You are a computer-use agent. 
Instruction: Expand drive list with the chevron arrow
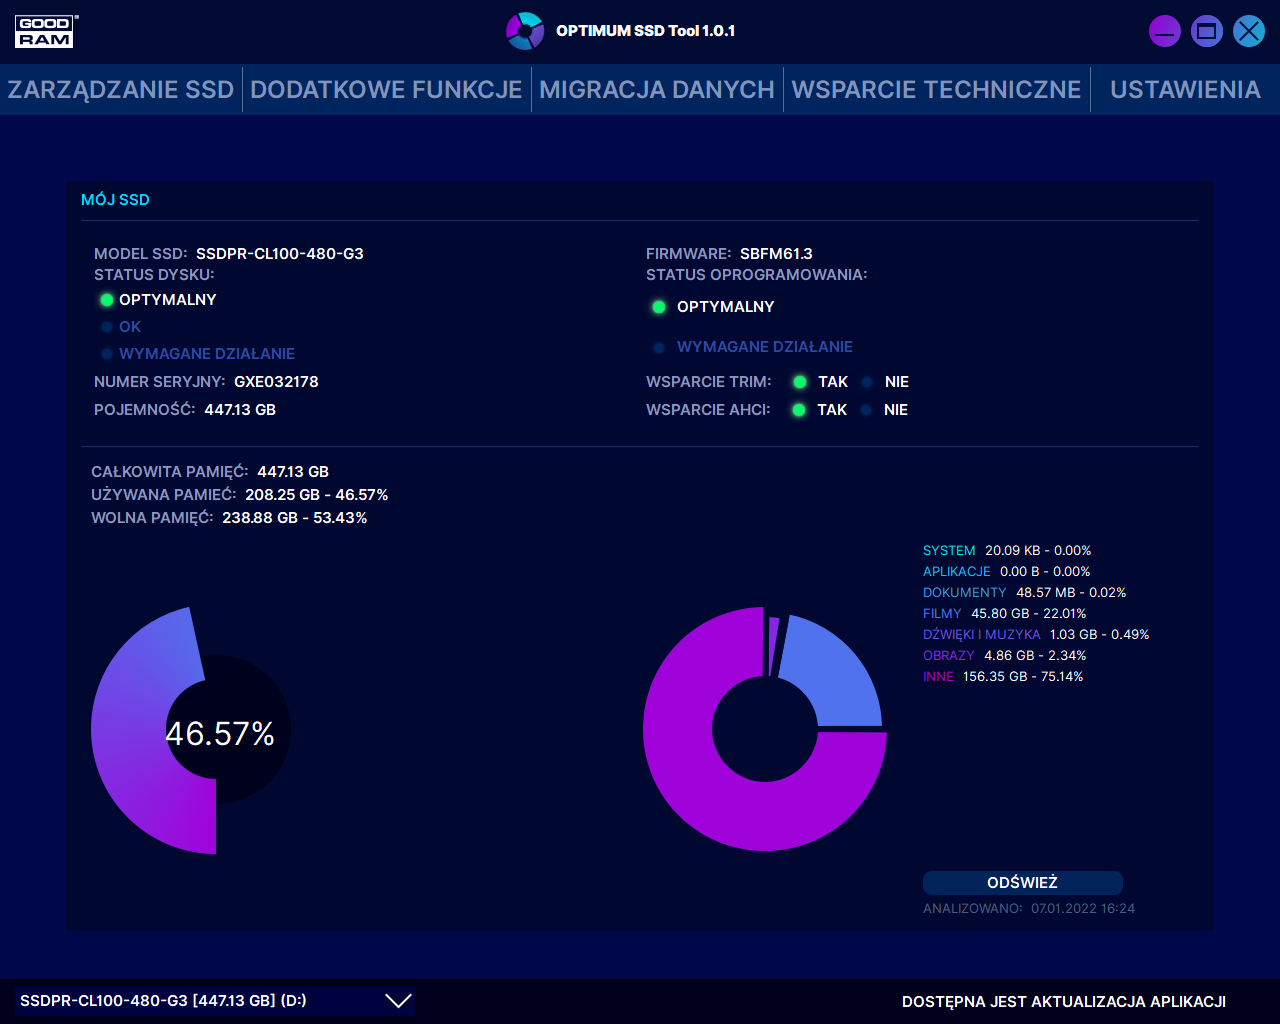[398, 1001]
